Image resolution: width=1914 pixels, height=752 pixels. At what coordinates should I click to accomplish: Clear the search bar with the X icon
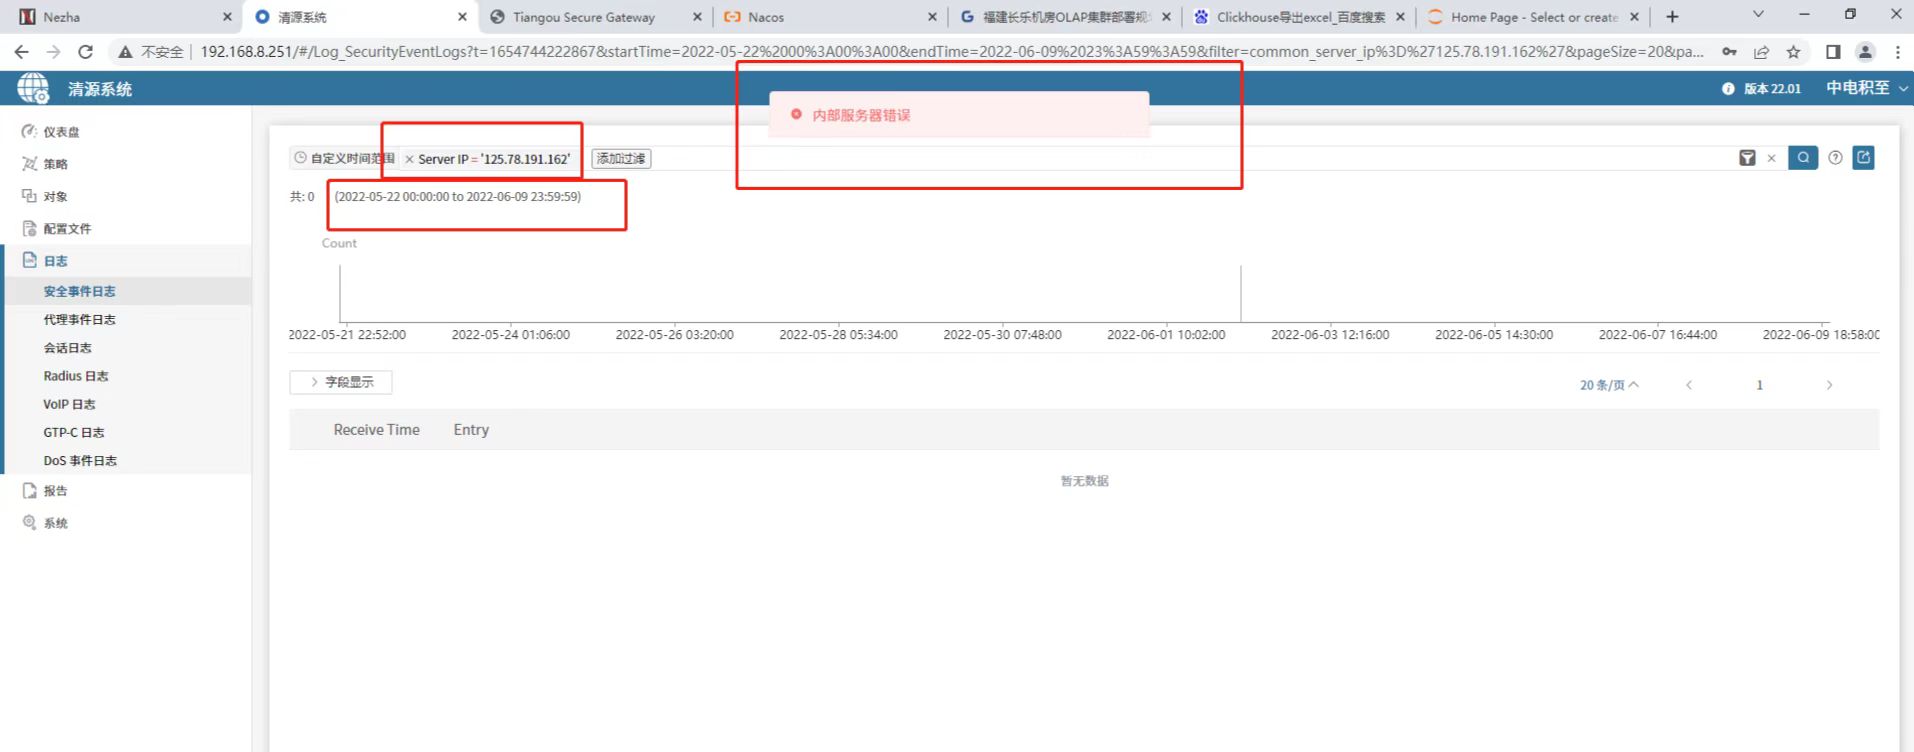pos(1771,158)
